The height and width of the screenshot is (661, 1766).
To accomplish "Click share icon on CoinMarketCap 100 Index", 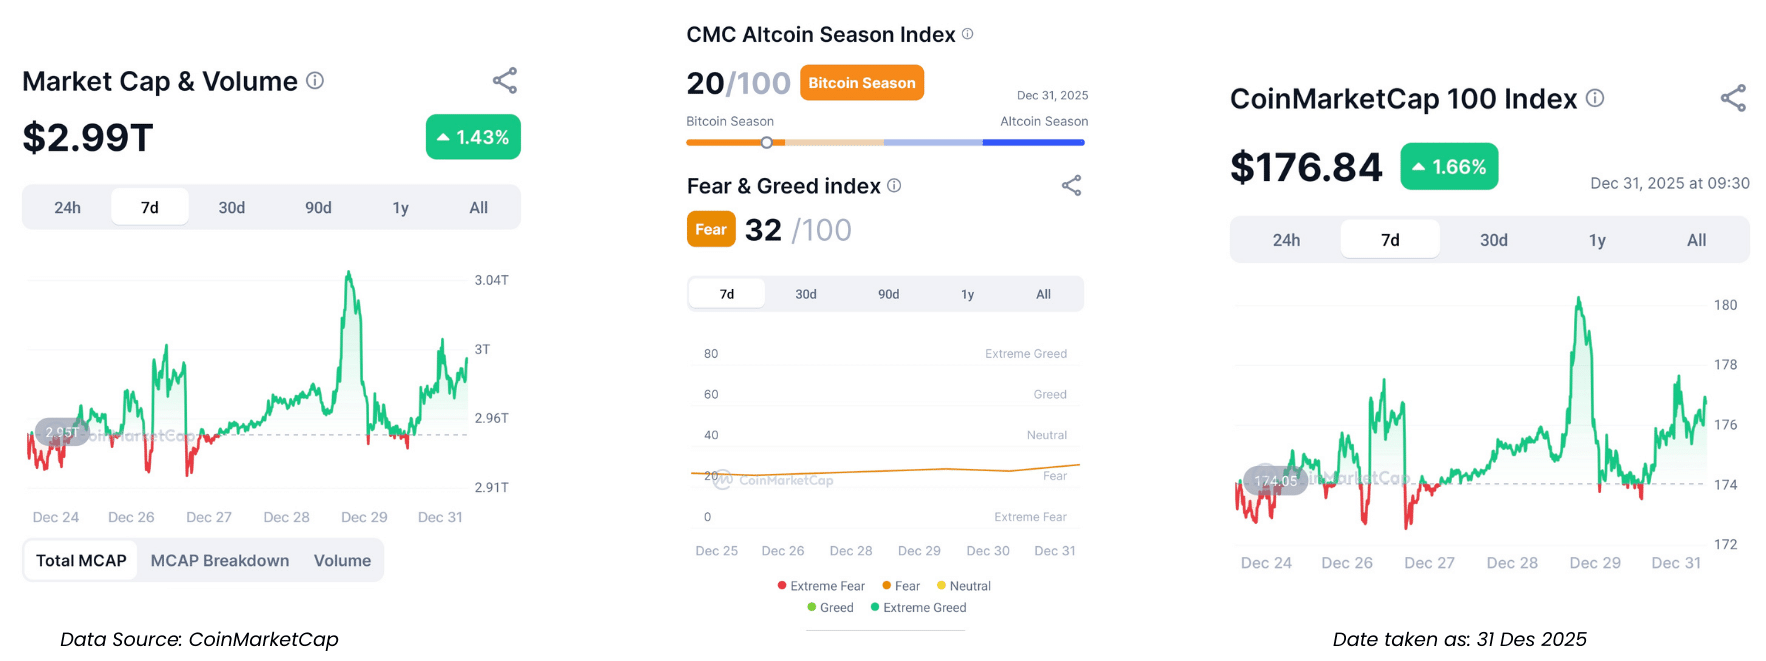I will point(1733,98).
